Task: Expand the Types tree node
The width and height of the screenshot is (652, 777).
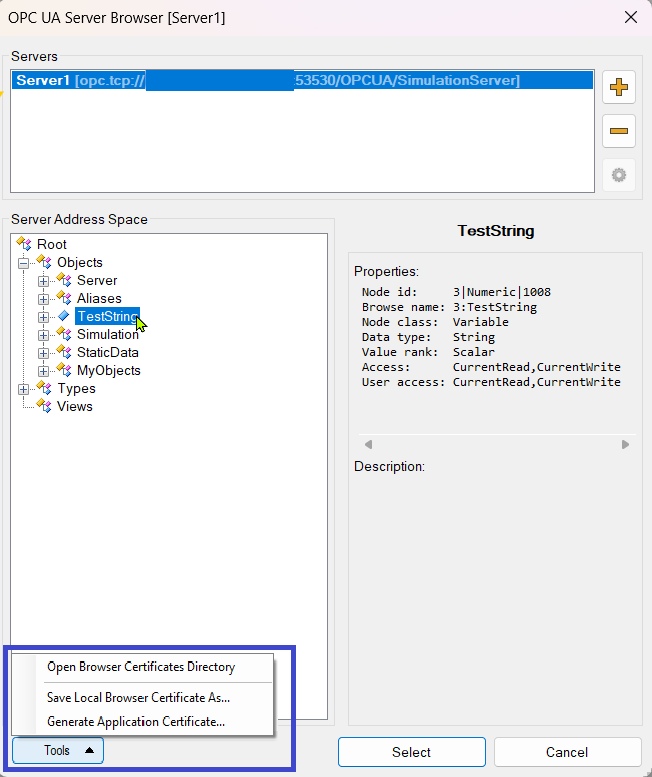Action: [x=23, y=389]
